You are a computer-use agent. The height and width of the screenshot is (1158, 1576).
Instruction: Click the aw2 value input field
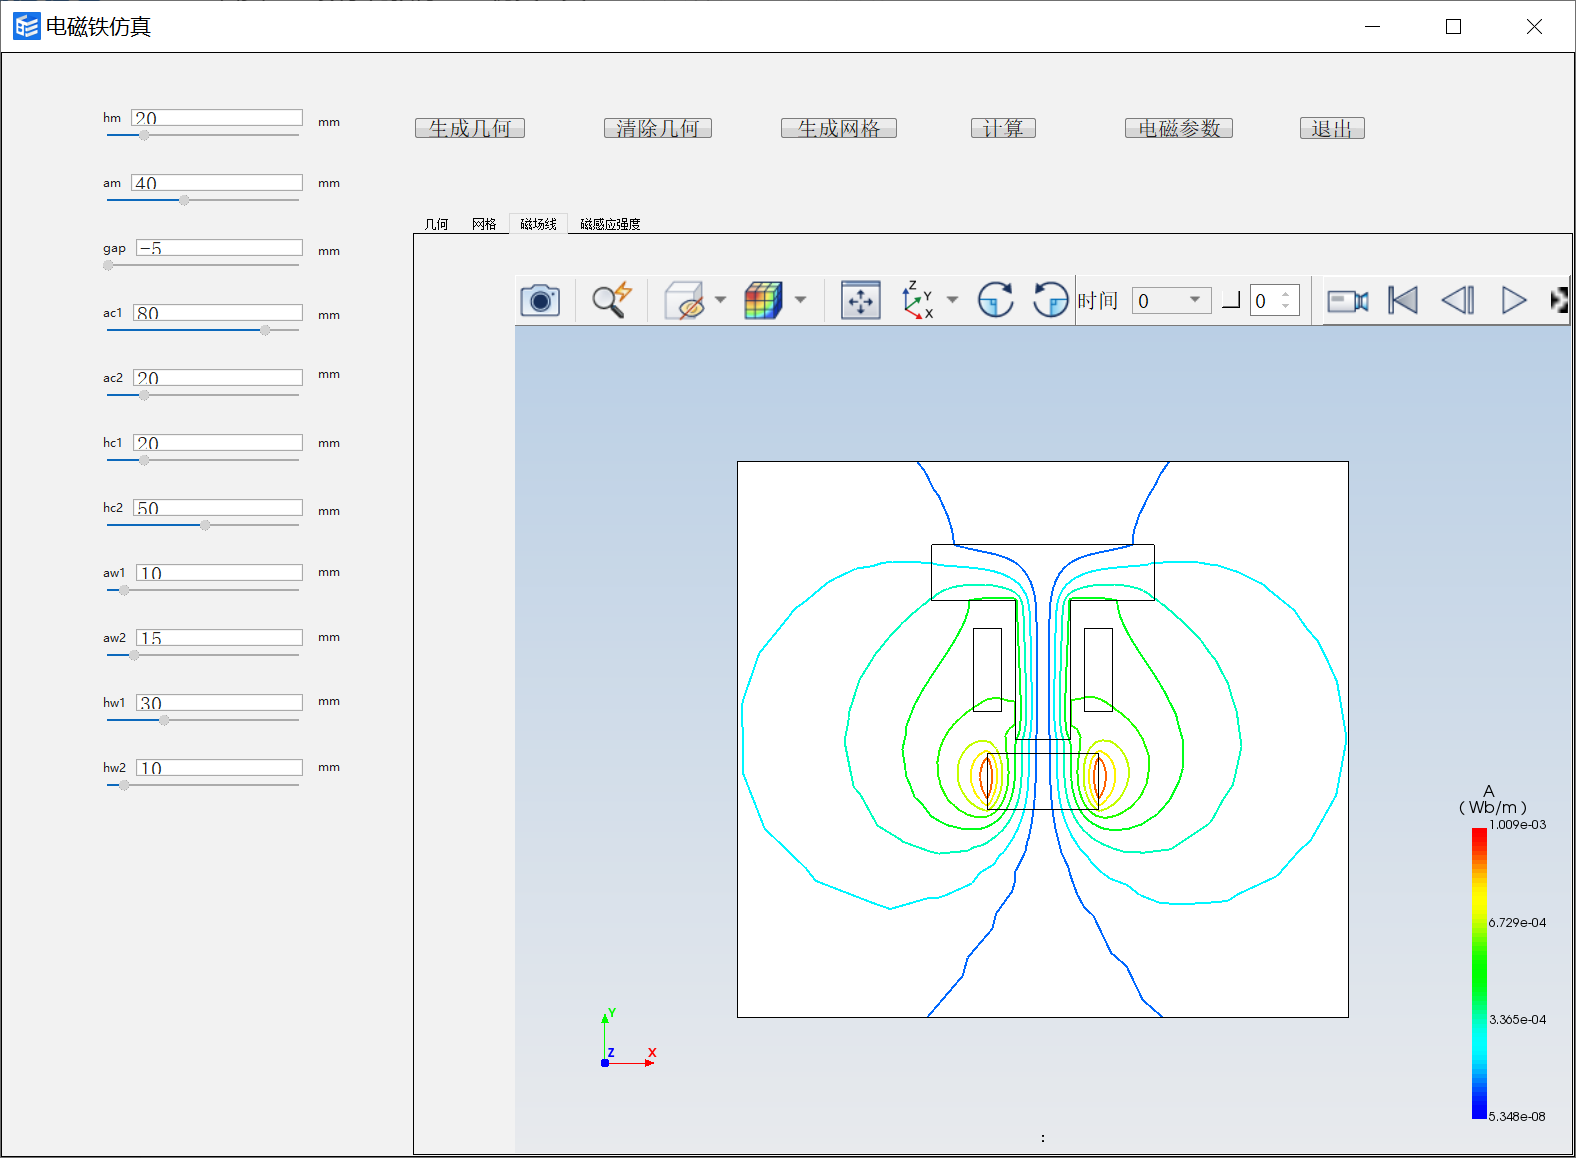pyautogui.click(x=219, y=638)
